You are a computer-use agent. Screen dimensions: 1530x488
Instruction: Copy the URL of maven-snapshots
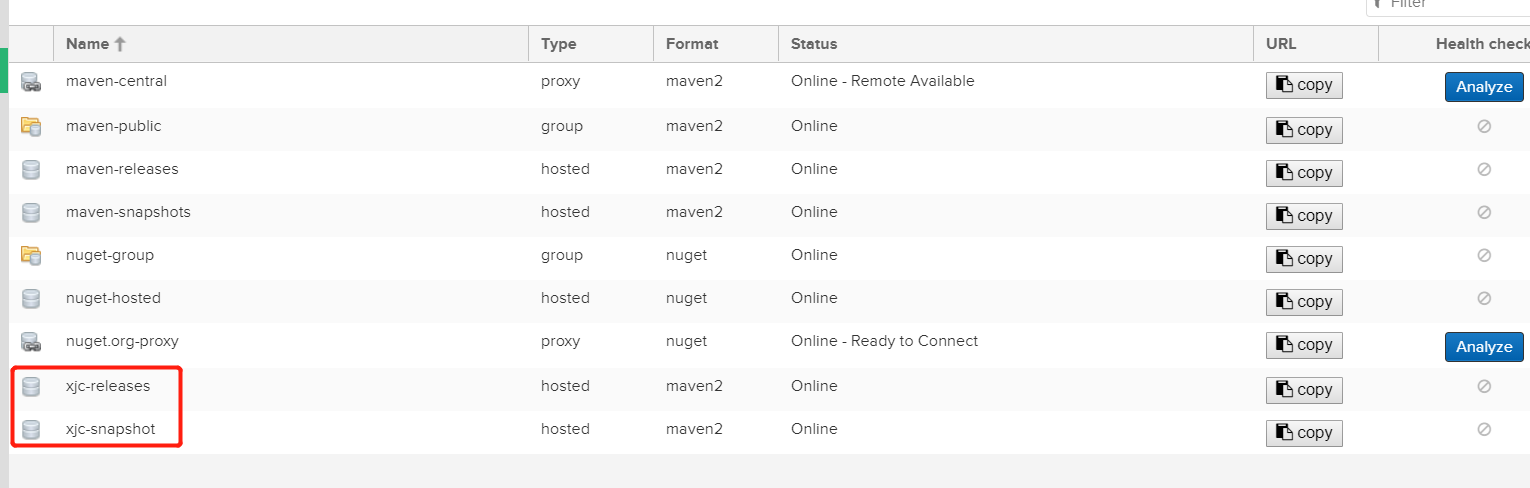(x=1304, y=216)
